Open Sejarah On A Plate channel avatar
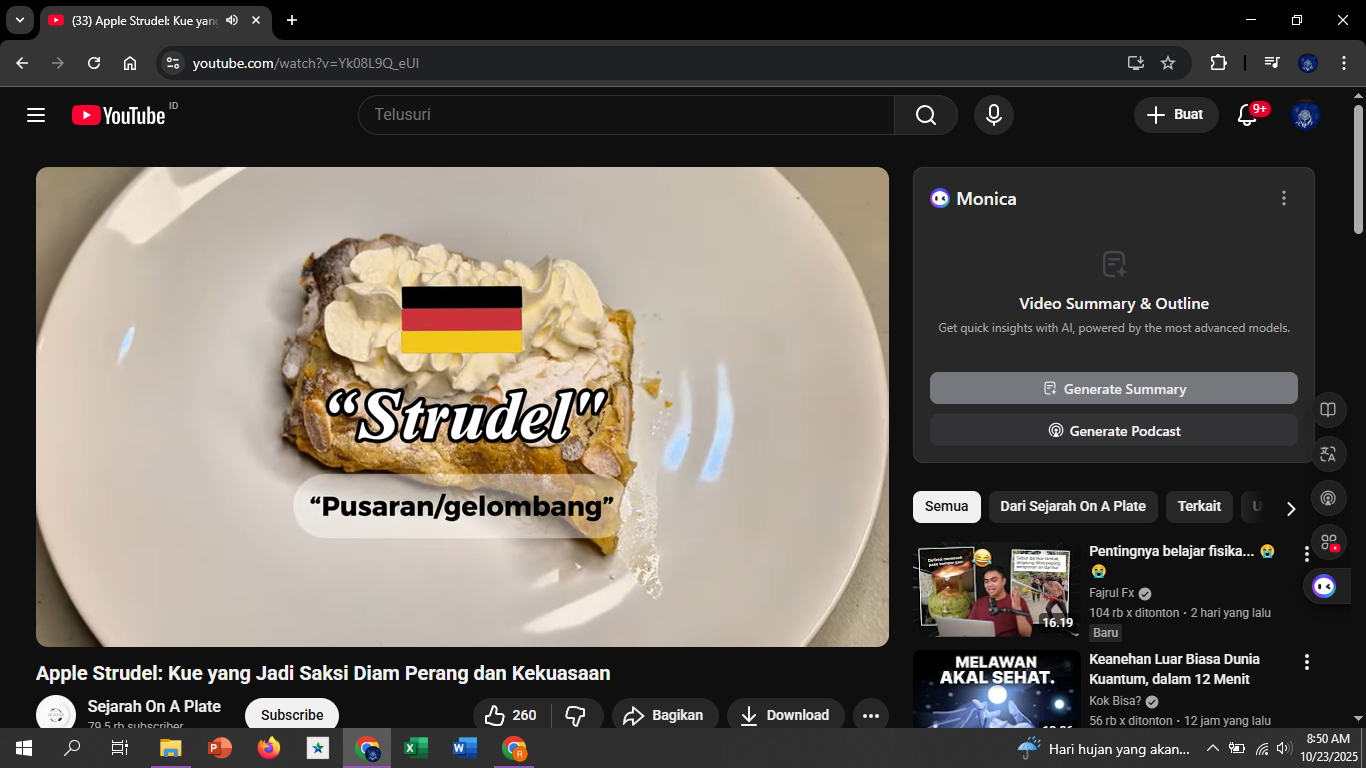The width and height of the screenshot is (1366, 768). [x=56, y=714]
